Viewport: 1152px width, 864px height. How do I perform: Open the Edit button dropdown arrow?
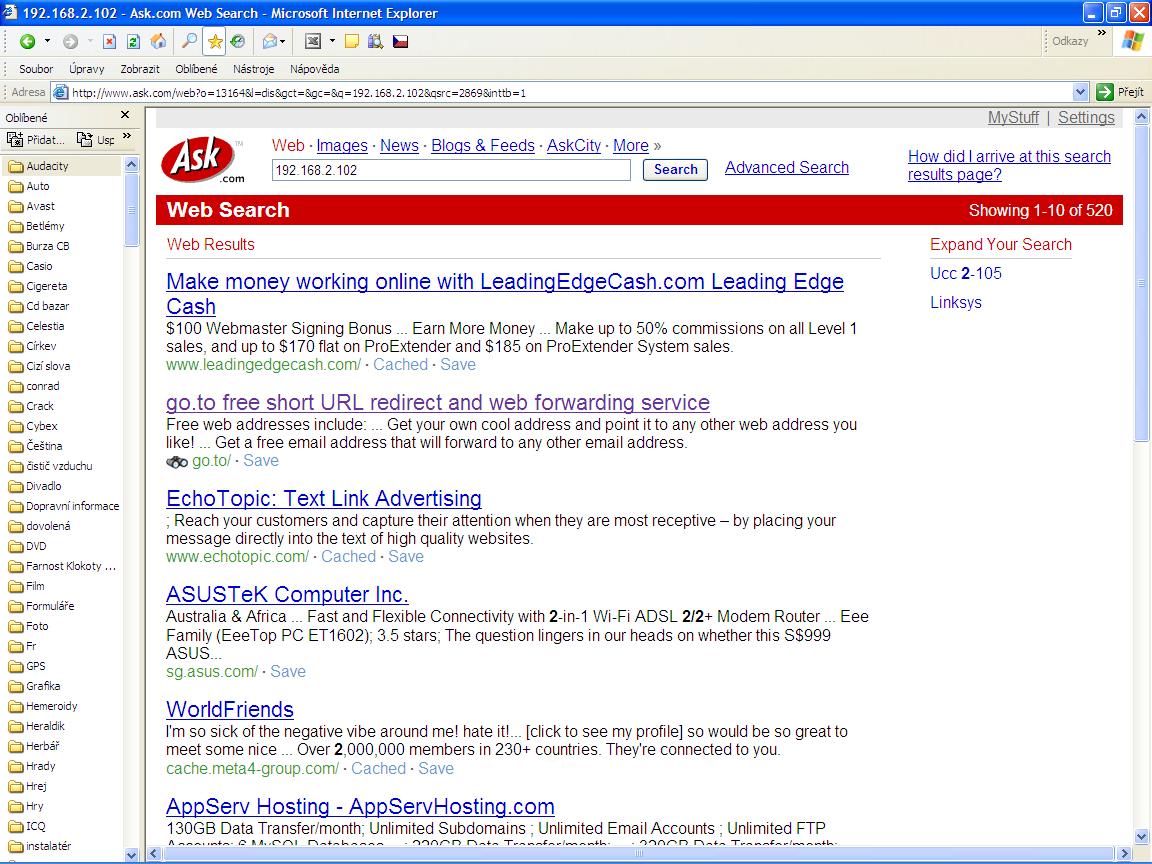point(332,42)
